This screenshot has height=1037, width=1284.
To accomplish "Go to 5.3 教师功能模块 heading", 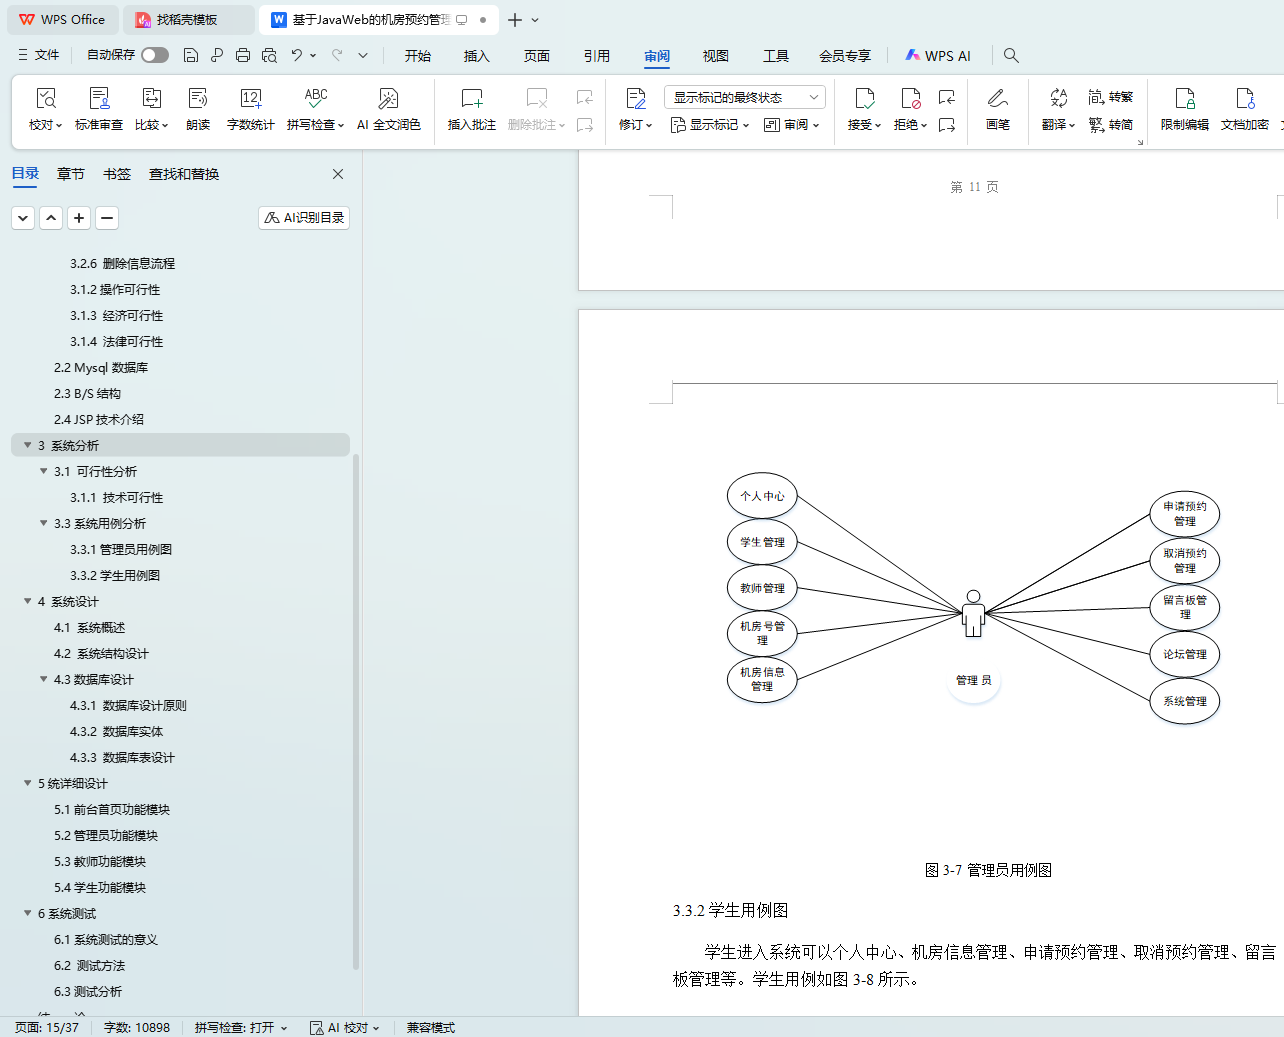I will point(100,861).
